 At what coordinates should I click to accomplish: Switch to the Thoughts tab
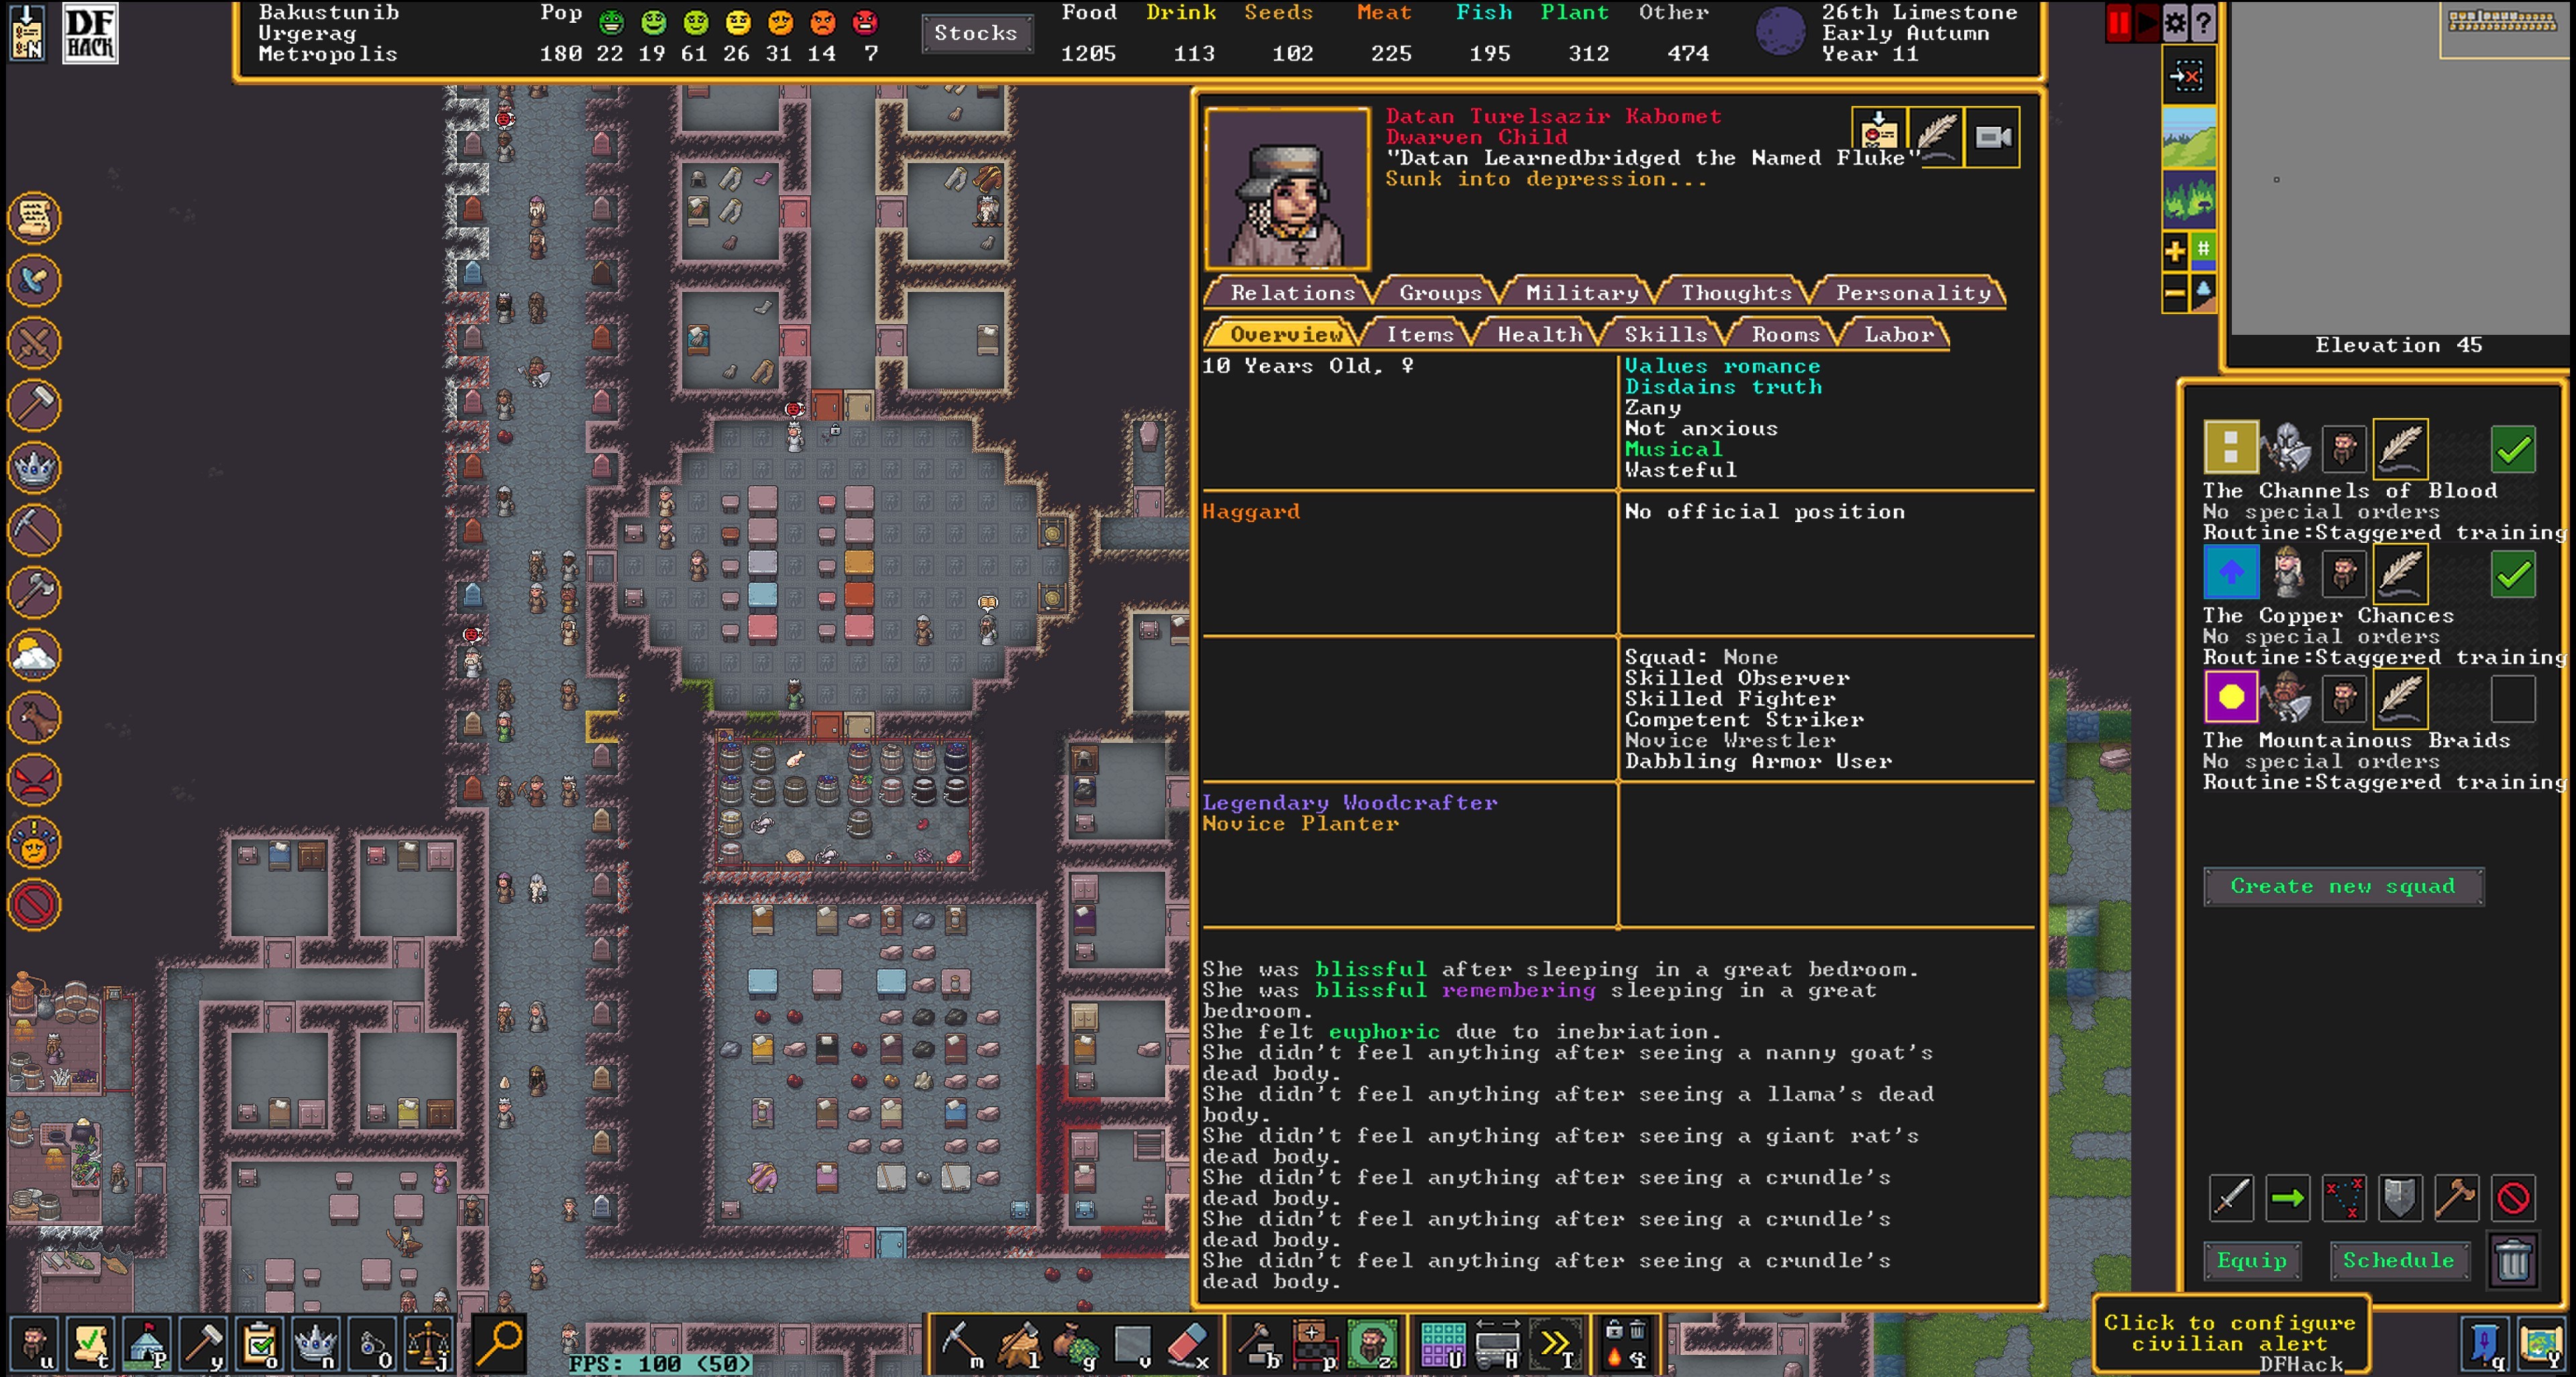tap(1735, 293)
